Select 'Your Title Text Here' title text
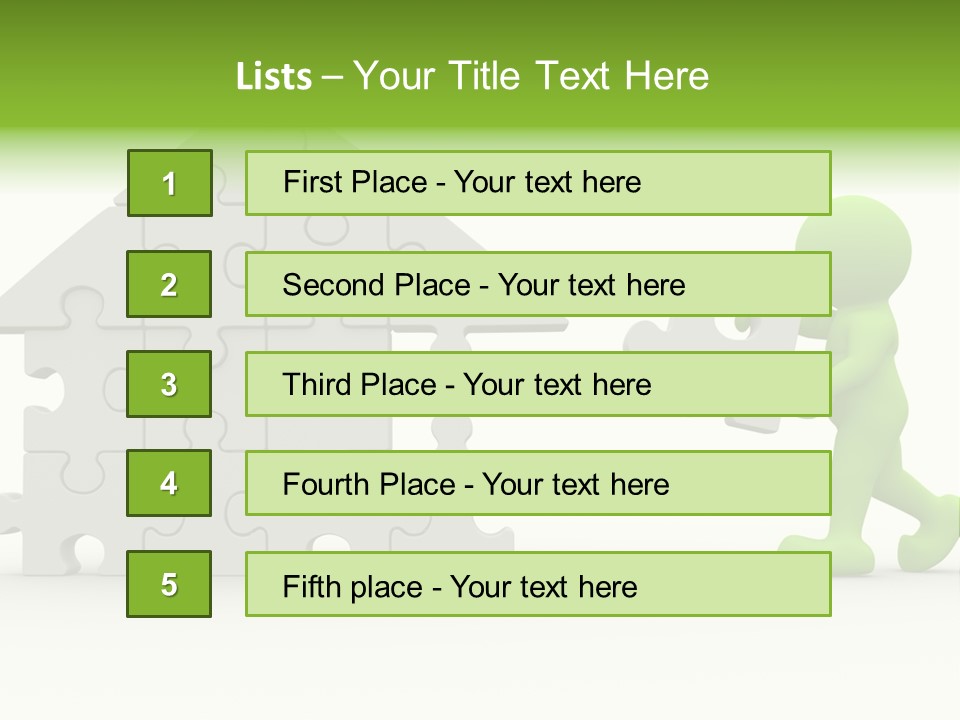 coord(531,76)
